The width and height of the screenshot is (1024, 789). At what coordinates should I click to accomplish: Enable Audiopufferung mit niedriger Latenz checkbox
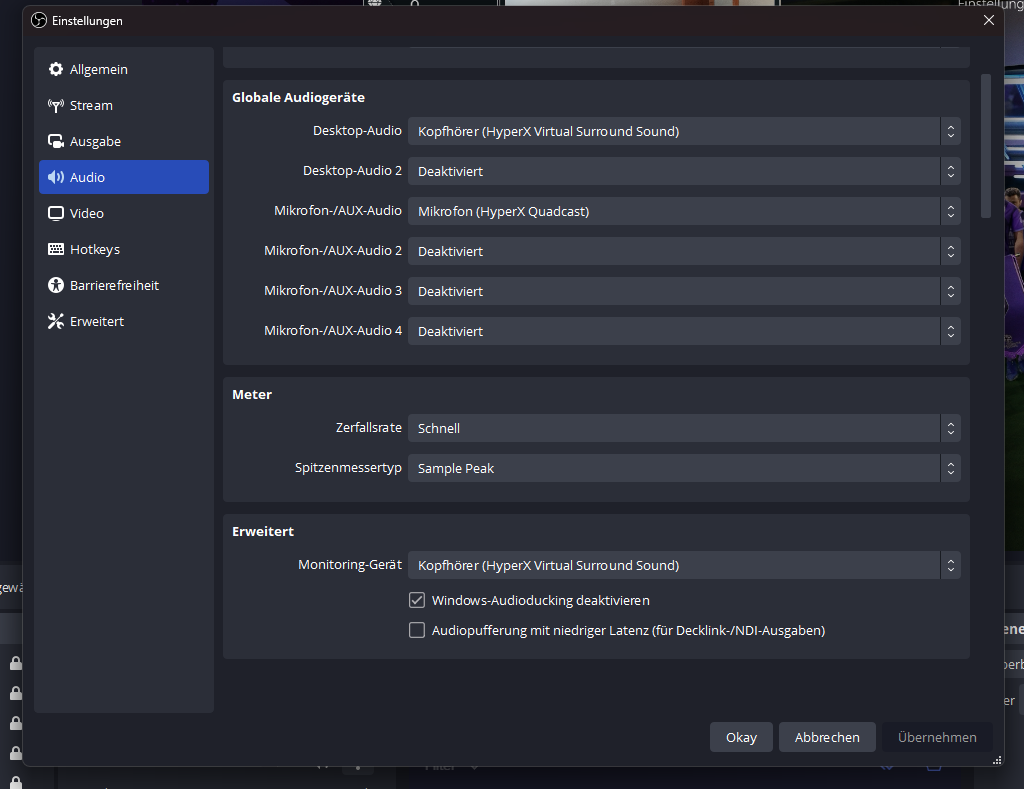[417, 631]
